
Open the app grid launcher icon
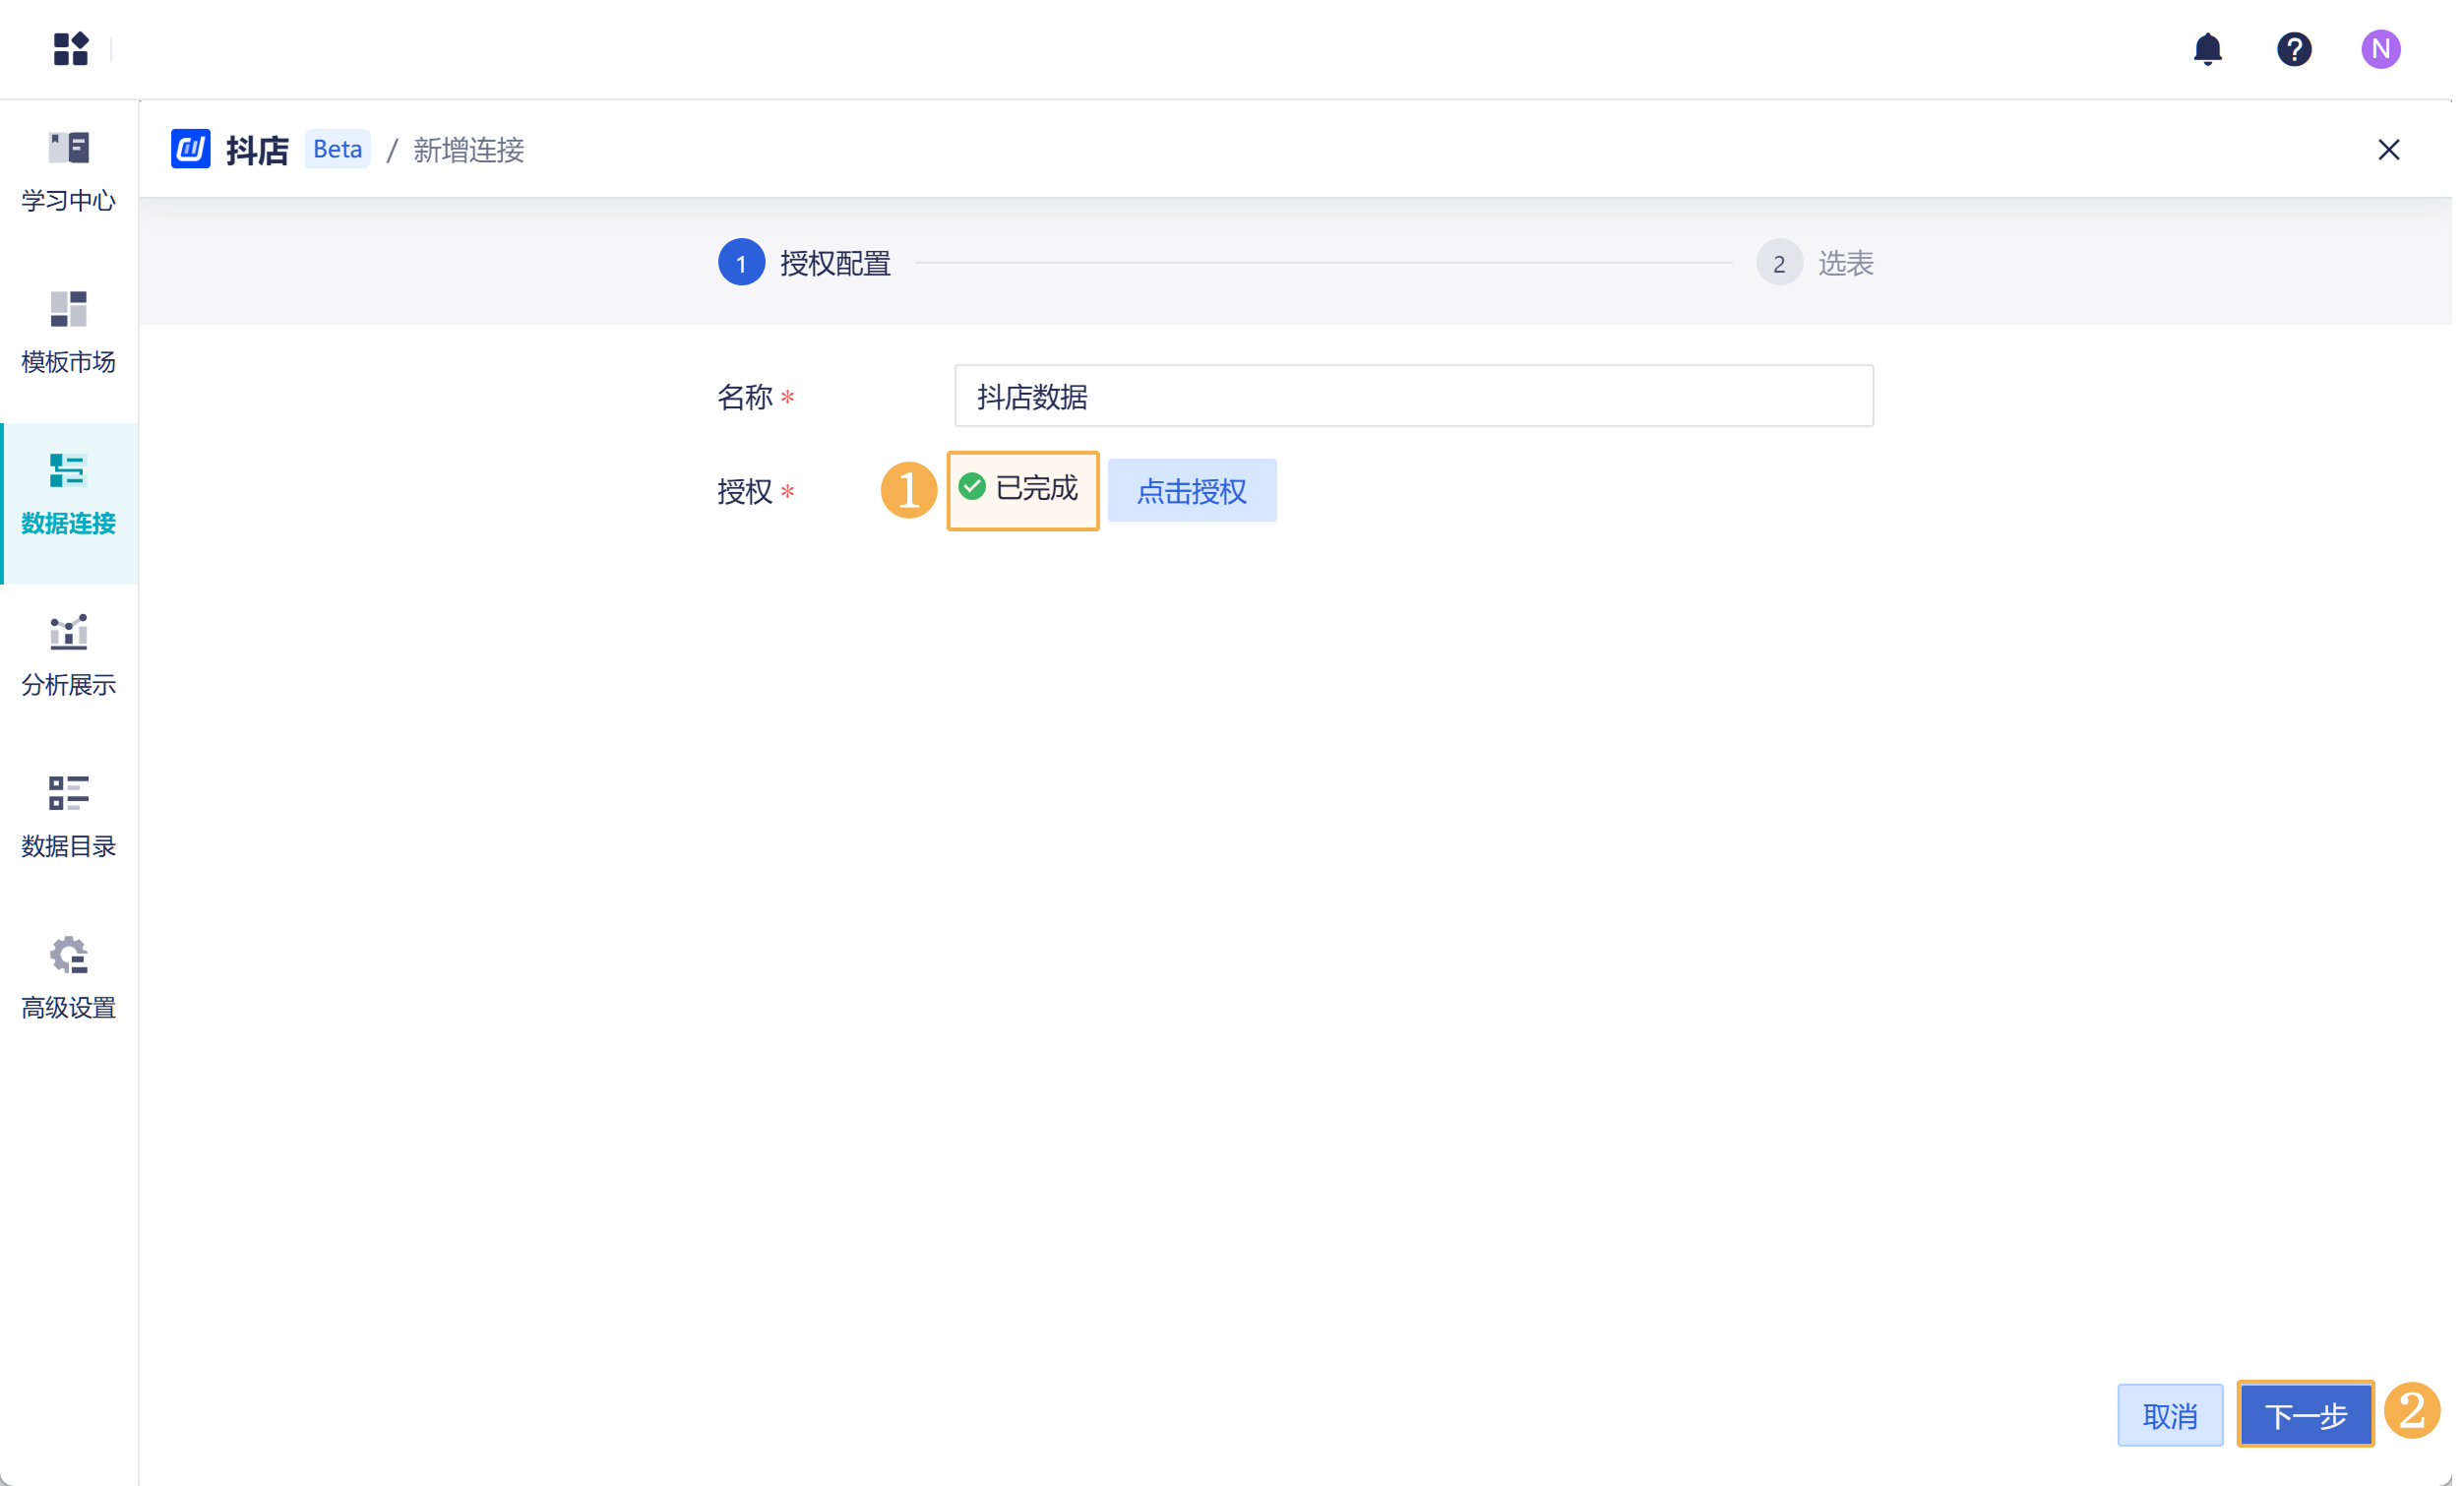click(x=70, y=48)
